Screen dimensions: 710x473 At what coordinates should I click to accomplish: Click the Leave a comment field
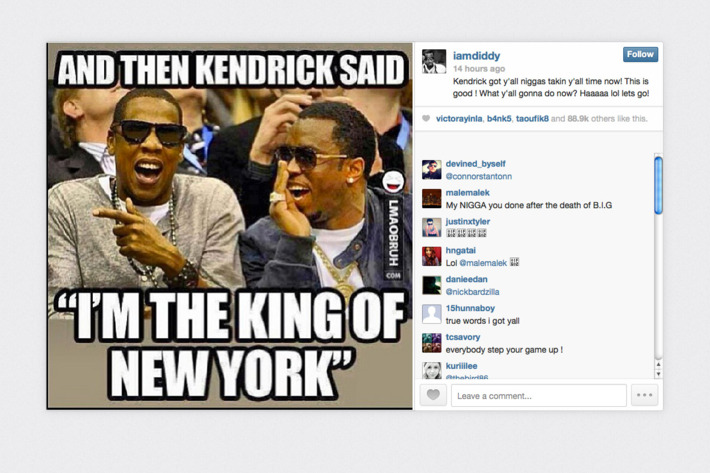[x=539, y=396]
